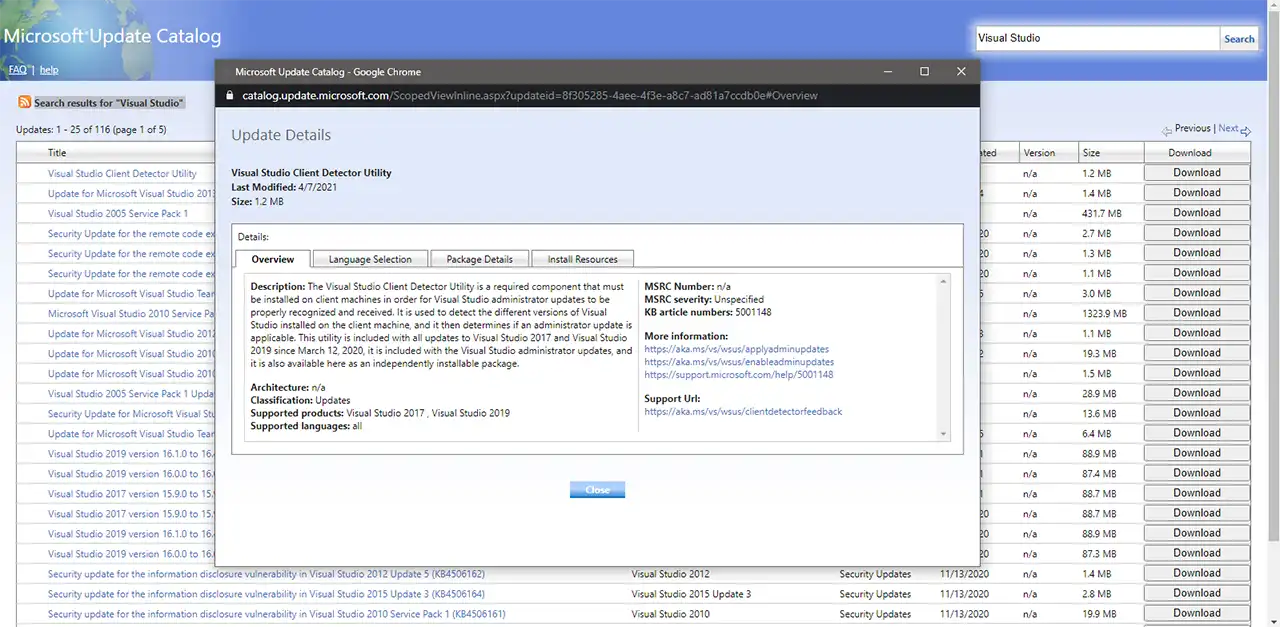Click the Previous page link text
1280x627 pixels.
(x=1192, y=128)
